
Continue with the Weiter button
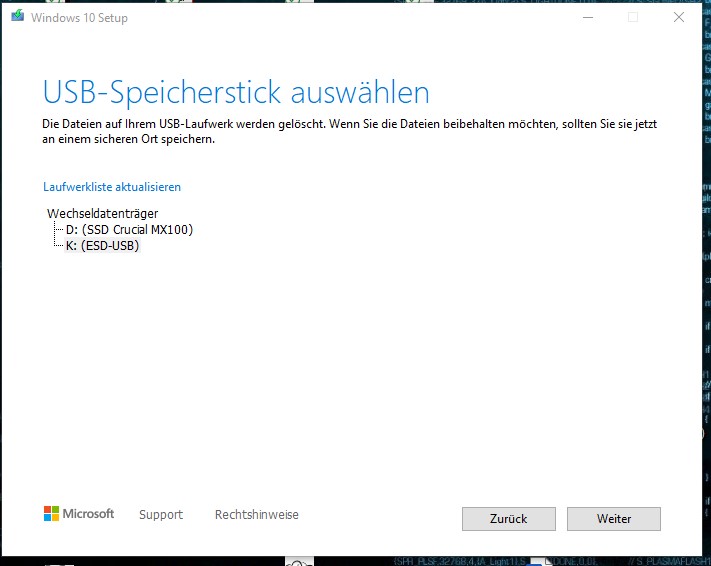(614, 519)
